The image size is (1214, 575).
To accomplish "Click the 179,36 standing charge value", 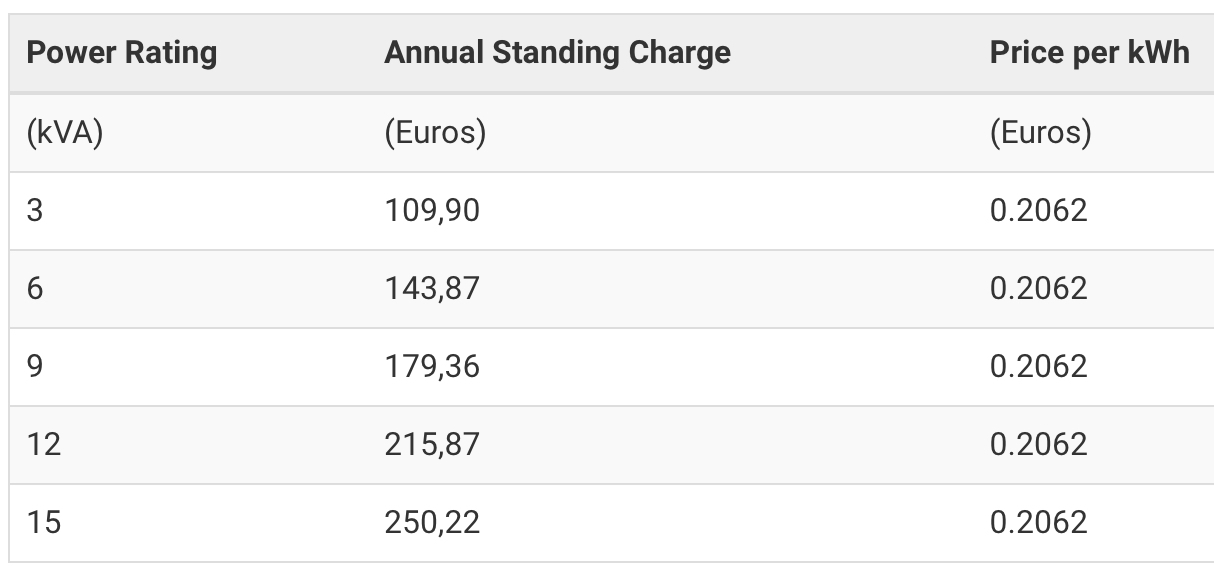I will pyautogui.click(x=432, y=367).
